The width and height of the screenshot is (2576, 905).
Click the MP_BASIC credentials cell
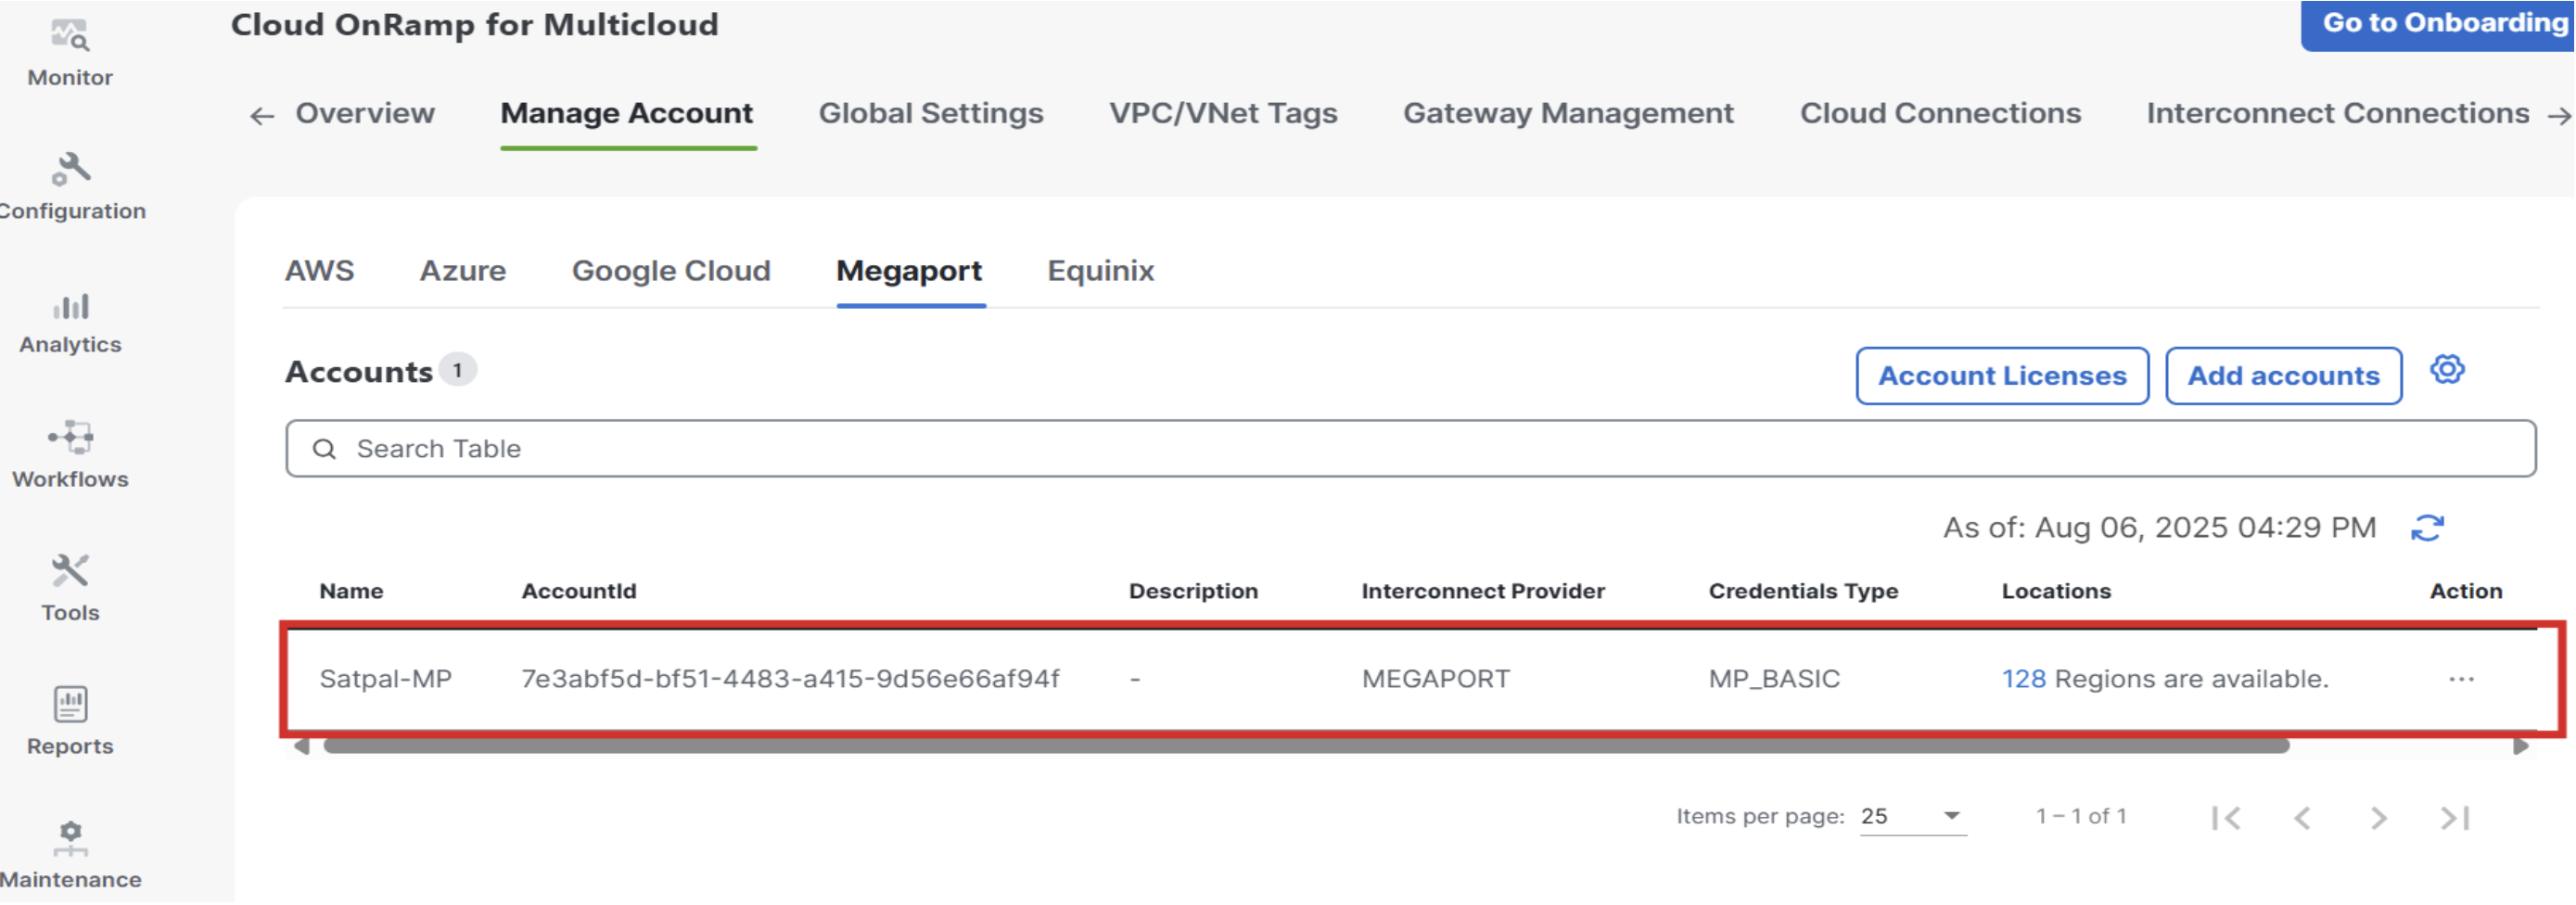(1774, 681)
